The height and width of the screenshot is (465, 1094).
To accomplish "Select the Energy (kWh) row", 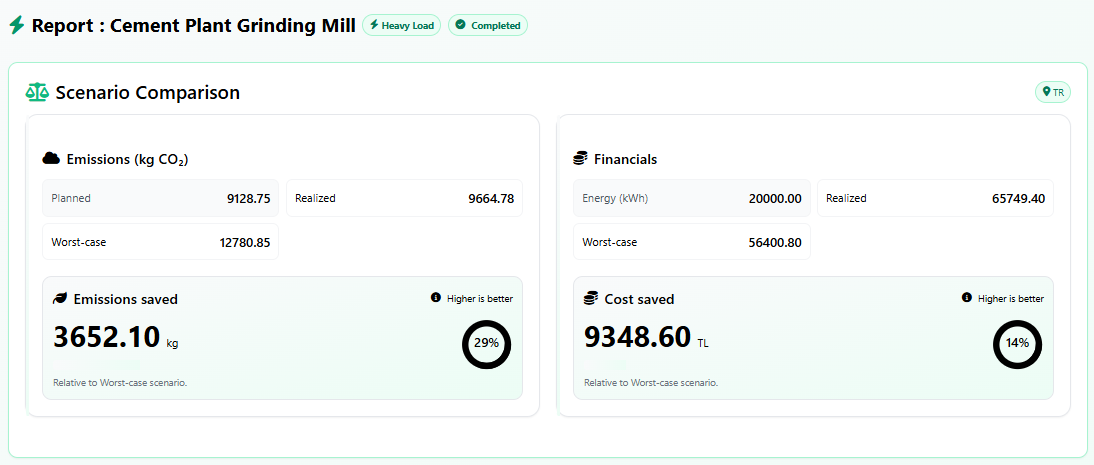I will tap(691, 198).
